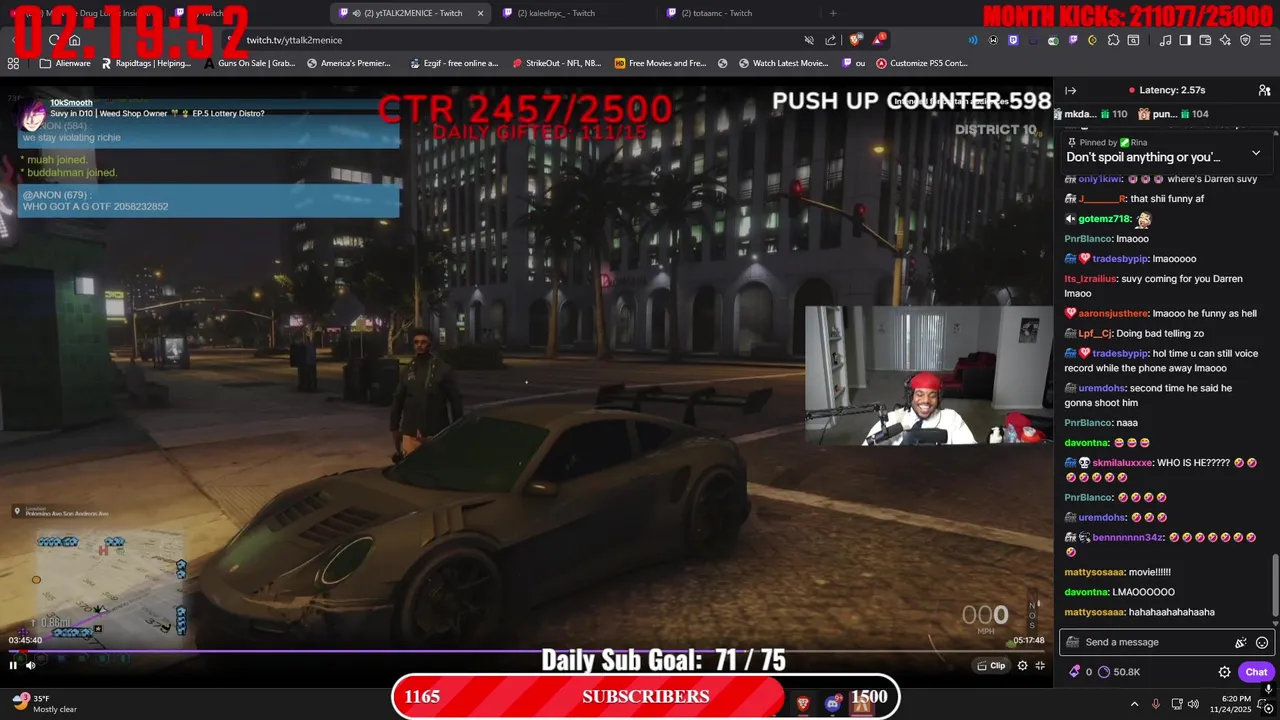Image resolution: width=1280 pixels, height=720 pixels.
Task: Toggle the browser sidebar panel icon
Action: pos(1185,40)
